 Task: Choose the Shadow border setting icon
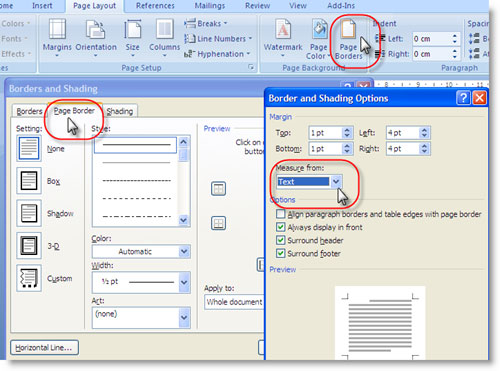tap(29, 213)
